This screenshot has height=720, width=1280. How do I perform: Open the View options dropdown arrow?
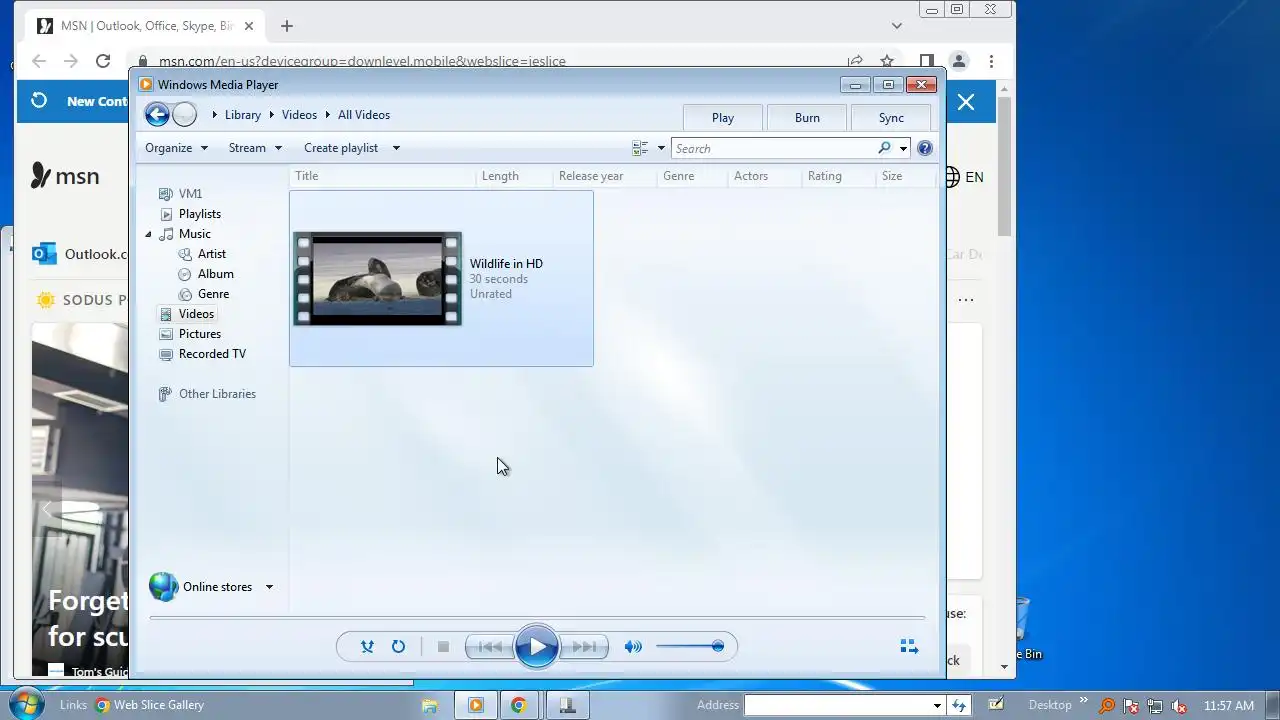coord(661,148)
